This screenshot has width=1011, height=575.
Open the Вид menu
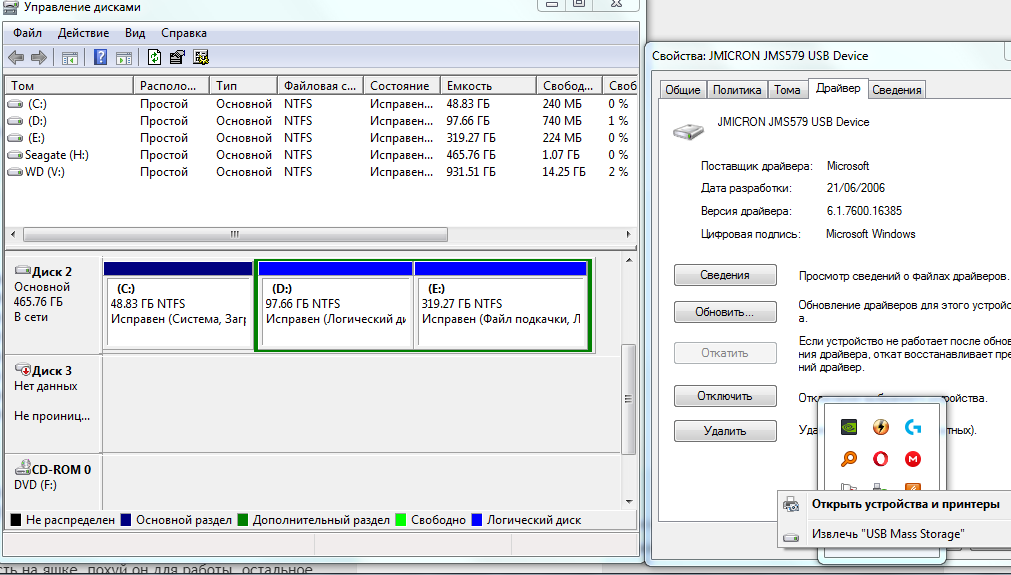[x=135, y=33]
